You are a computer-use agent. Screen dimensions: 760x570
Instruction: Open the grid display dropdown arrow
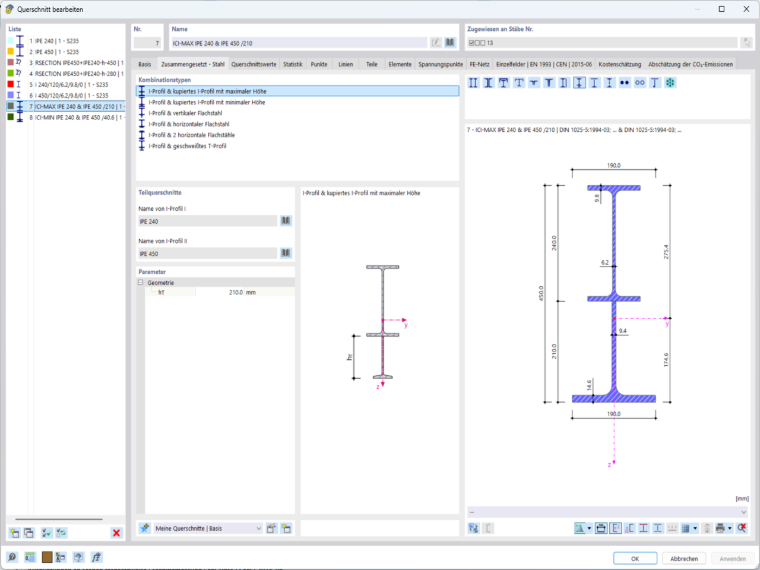[695, 528]
